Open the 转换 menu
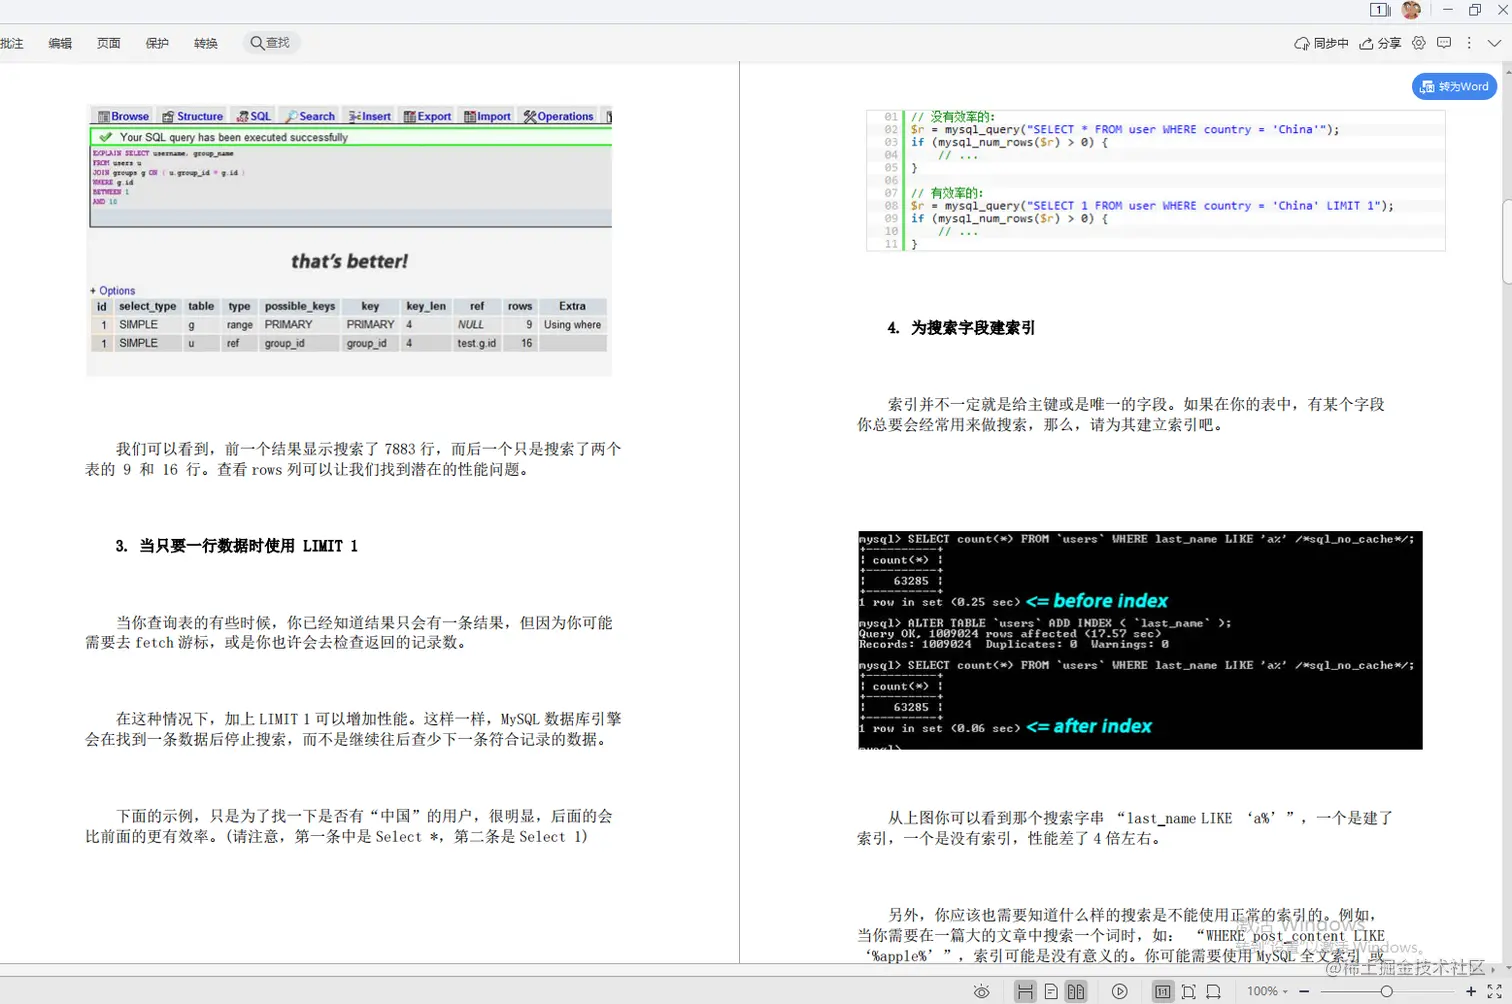The height and width of the screenshot is (1004, 1512). tap(205, 43)
